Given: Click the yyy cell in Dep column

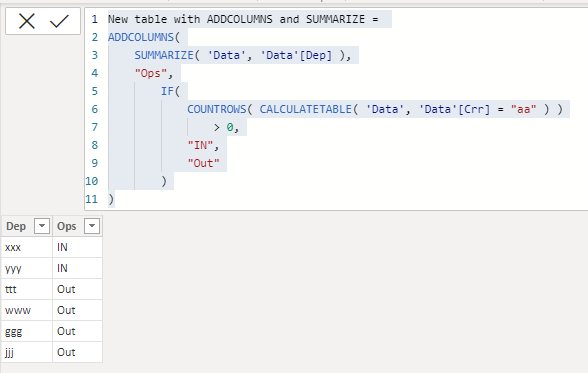Looking at the screenshot, I should (x=27, y=268).
